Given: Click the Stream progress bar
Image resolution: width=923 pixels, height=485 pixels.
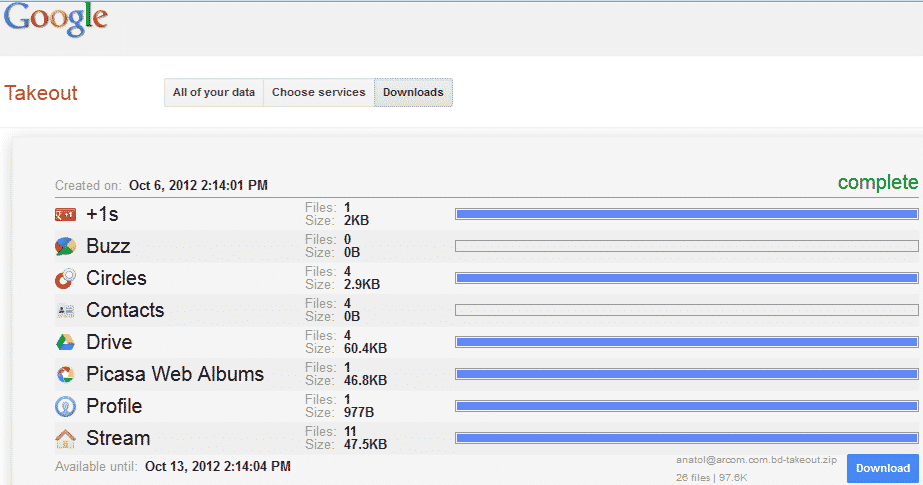Looking at the screenshot, I should (x=686, y=438).
